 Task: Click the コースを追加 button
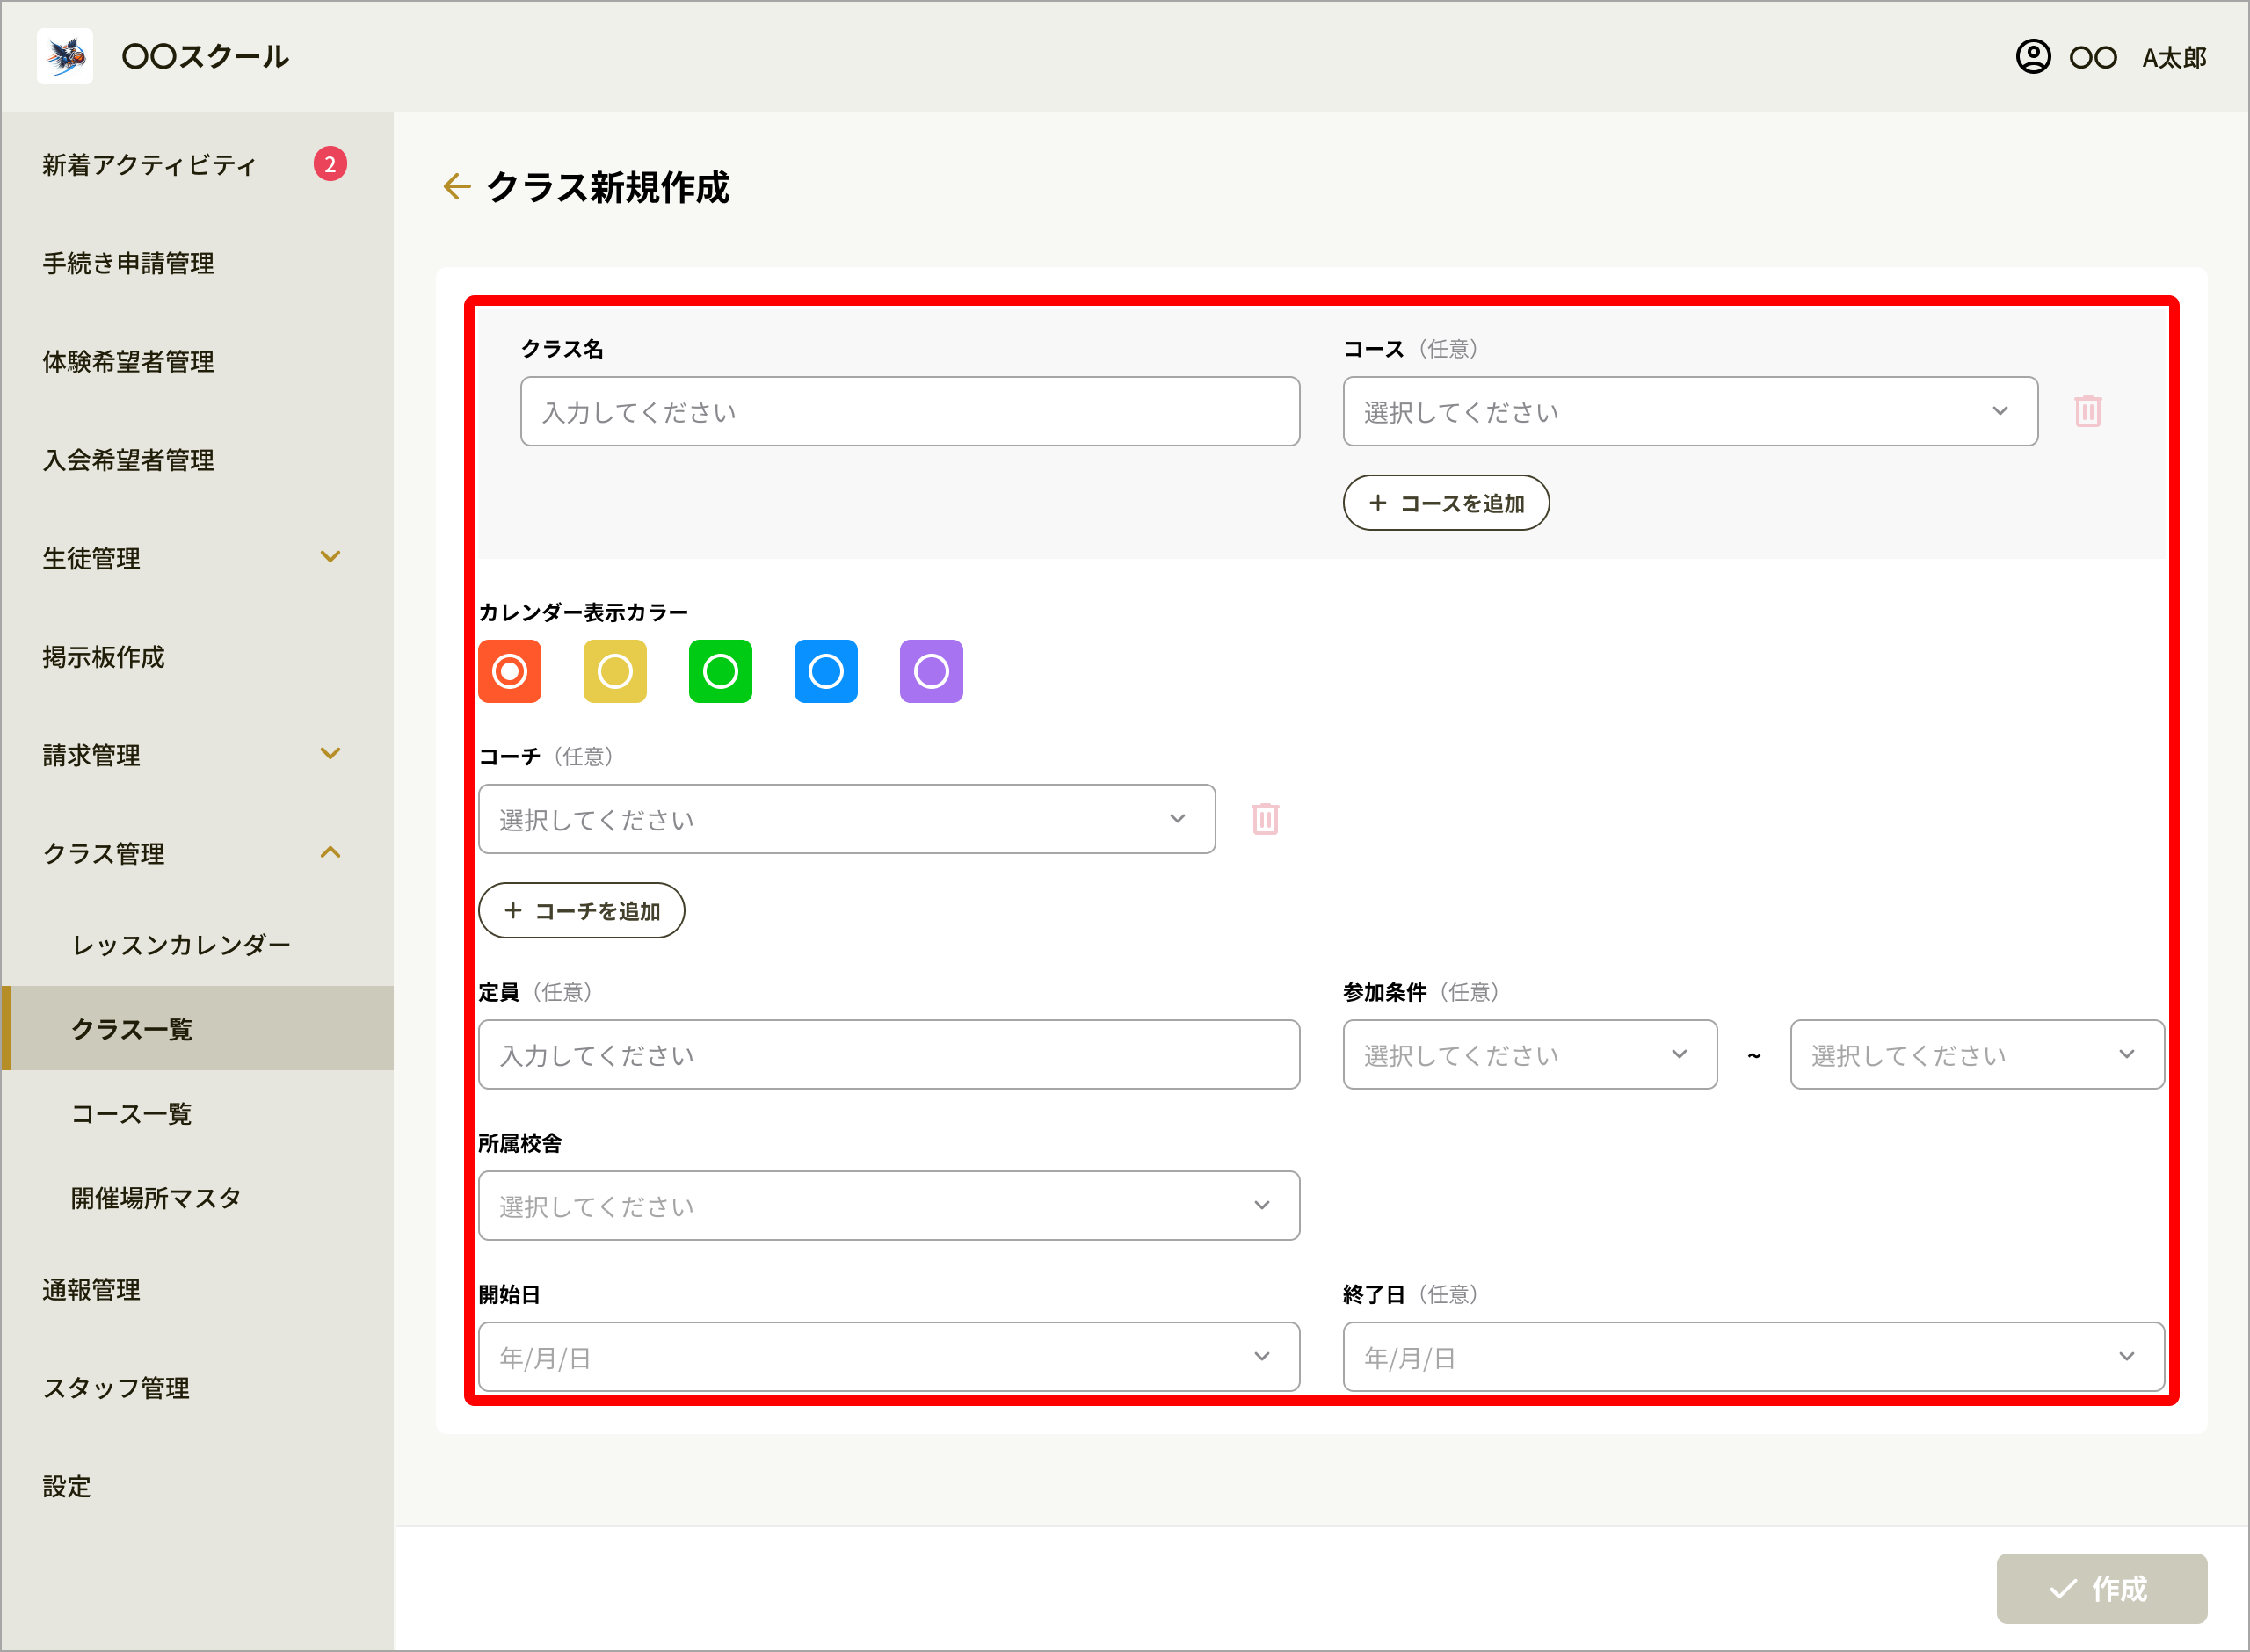(1446, 503)
